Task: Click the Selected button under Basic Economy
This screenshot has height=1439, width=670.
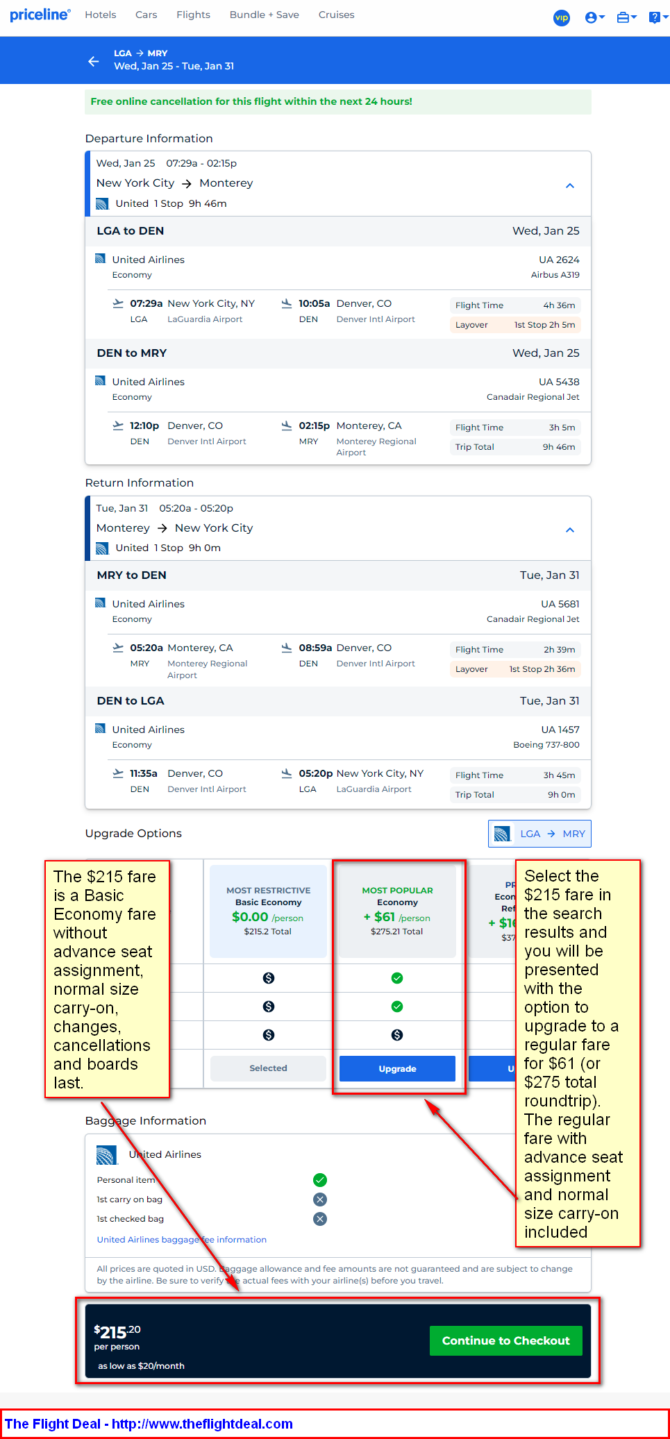Action: [268, 1068]
